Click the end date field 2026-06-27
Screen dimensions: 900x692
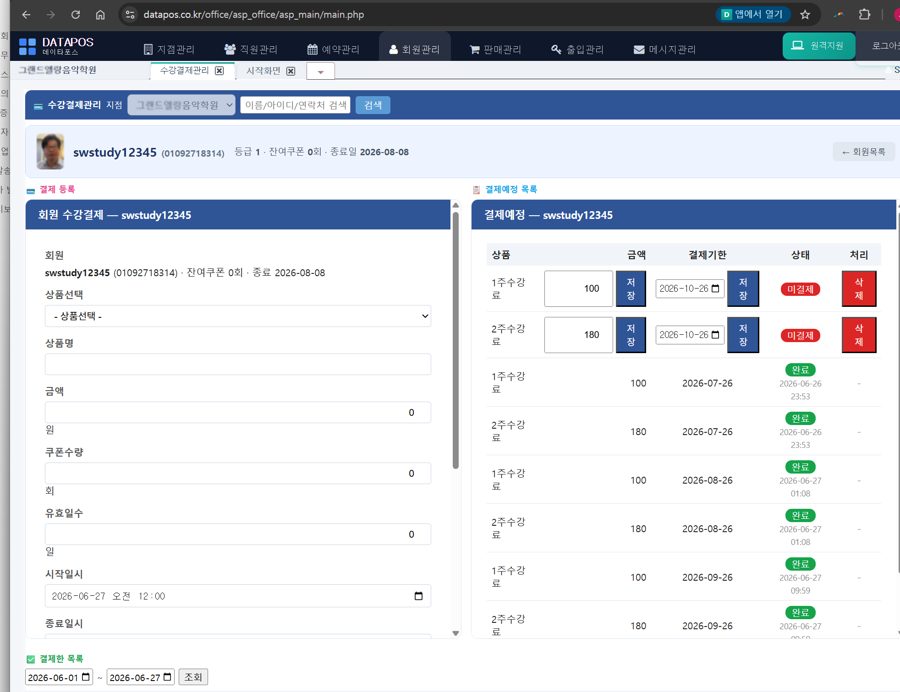(x=141, y=677)
